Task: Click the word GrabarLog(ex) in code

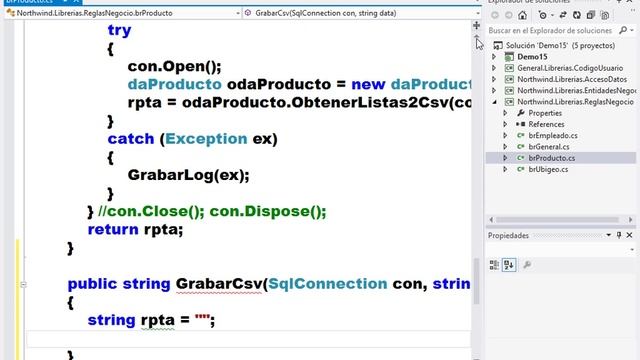Action: [x=186, y=175]
